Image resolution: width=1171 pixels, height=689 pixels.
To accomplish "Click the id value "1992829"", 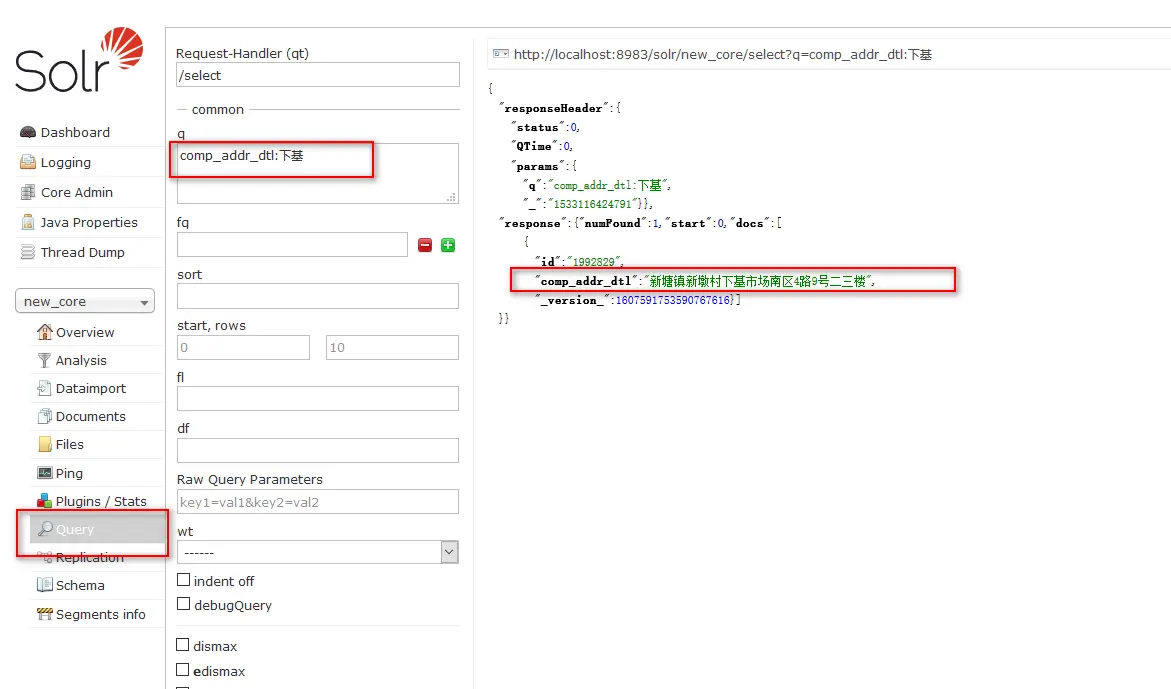I will [595, 261].
